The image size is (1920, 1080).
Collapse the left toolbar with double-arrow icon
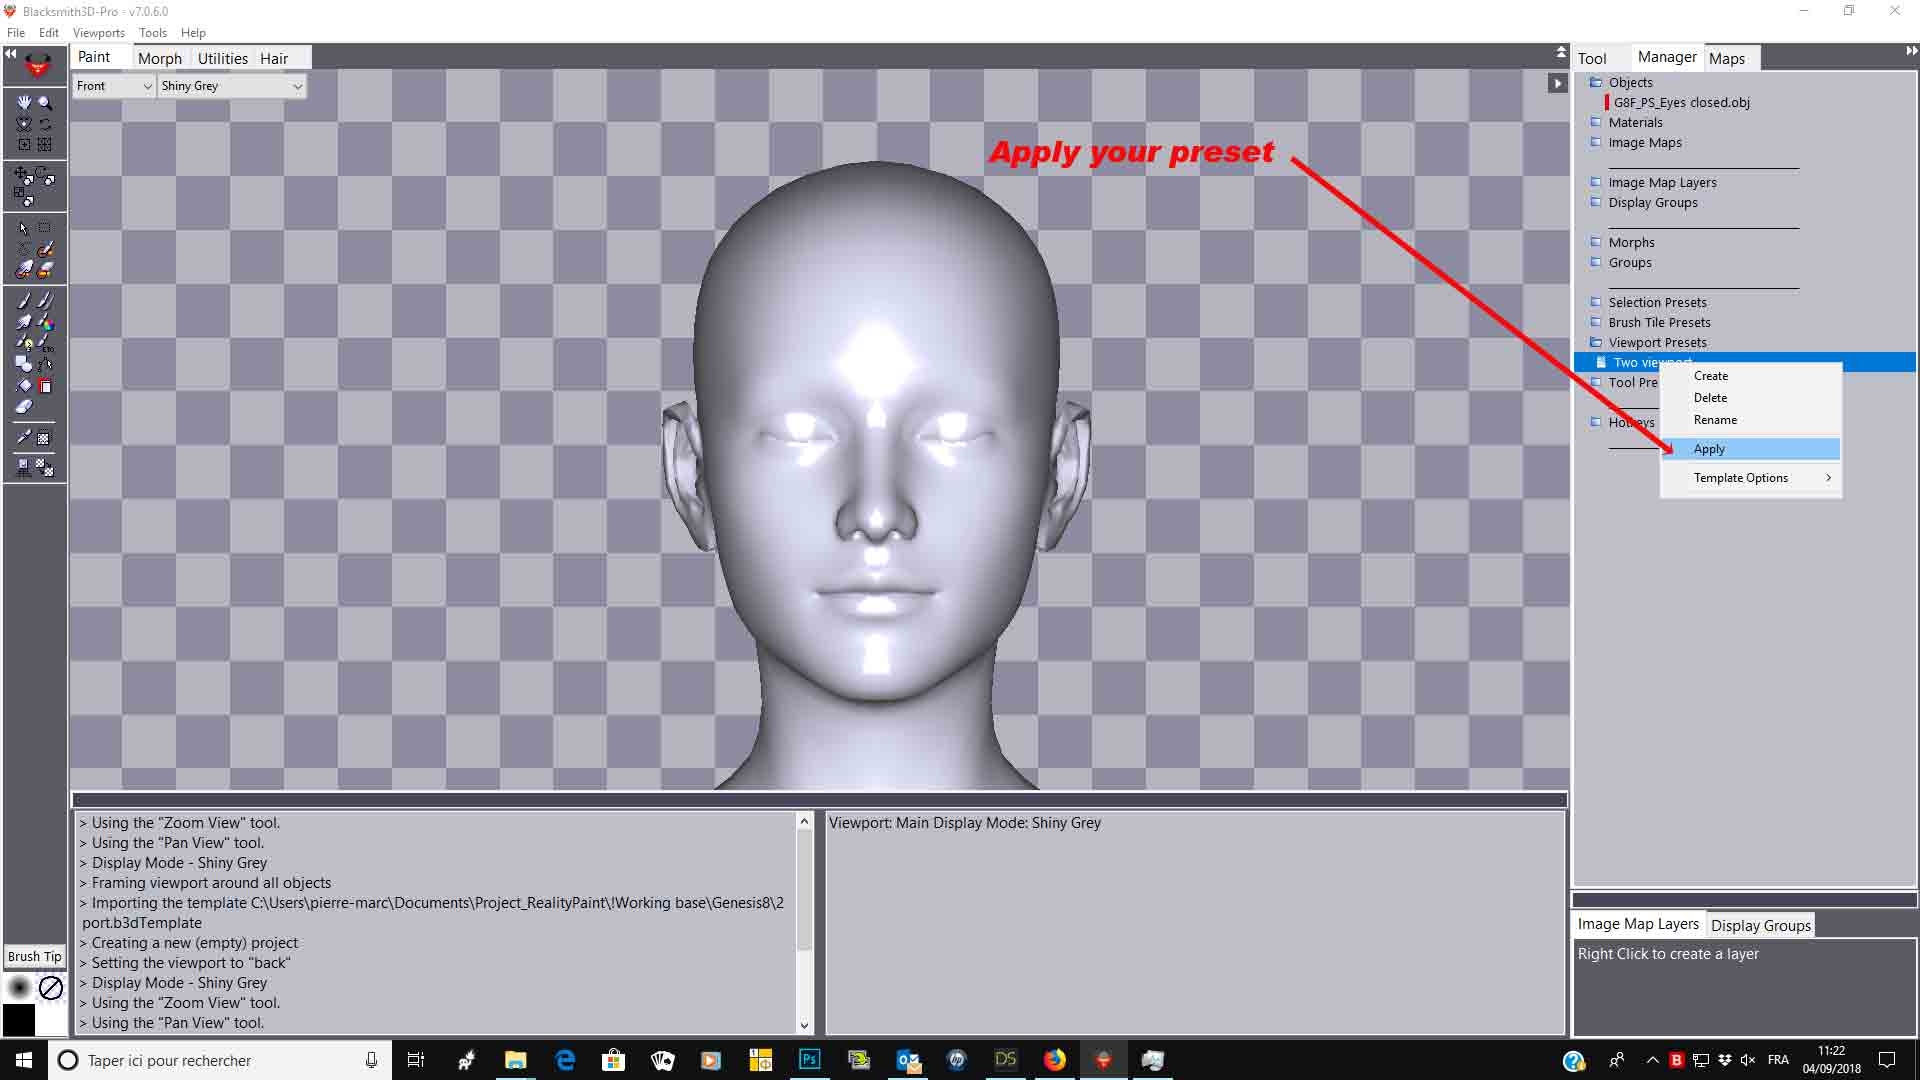10,53
